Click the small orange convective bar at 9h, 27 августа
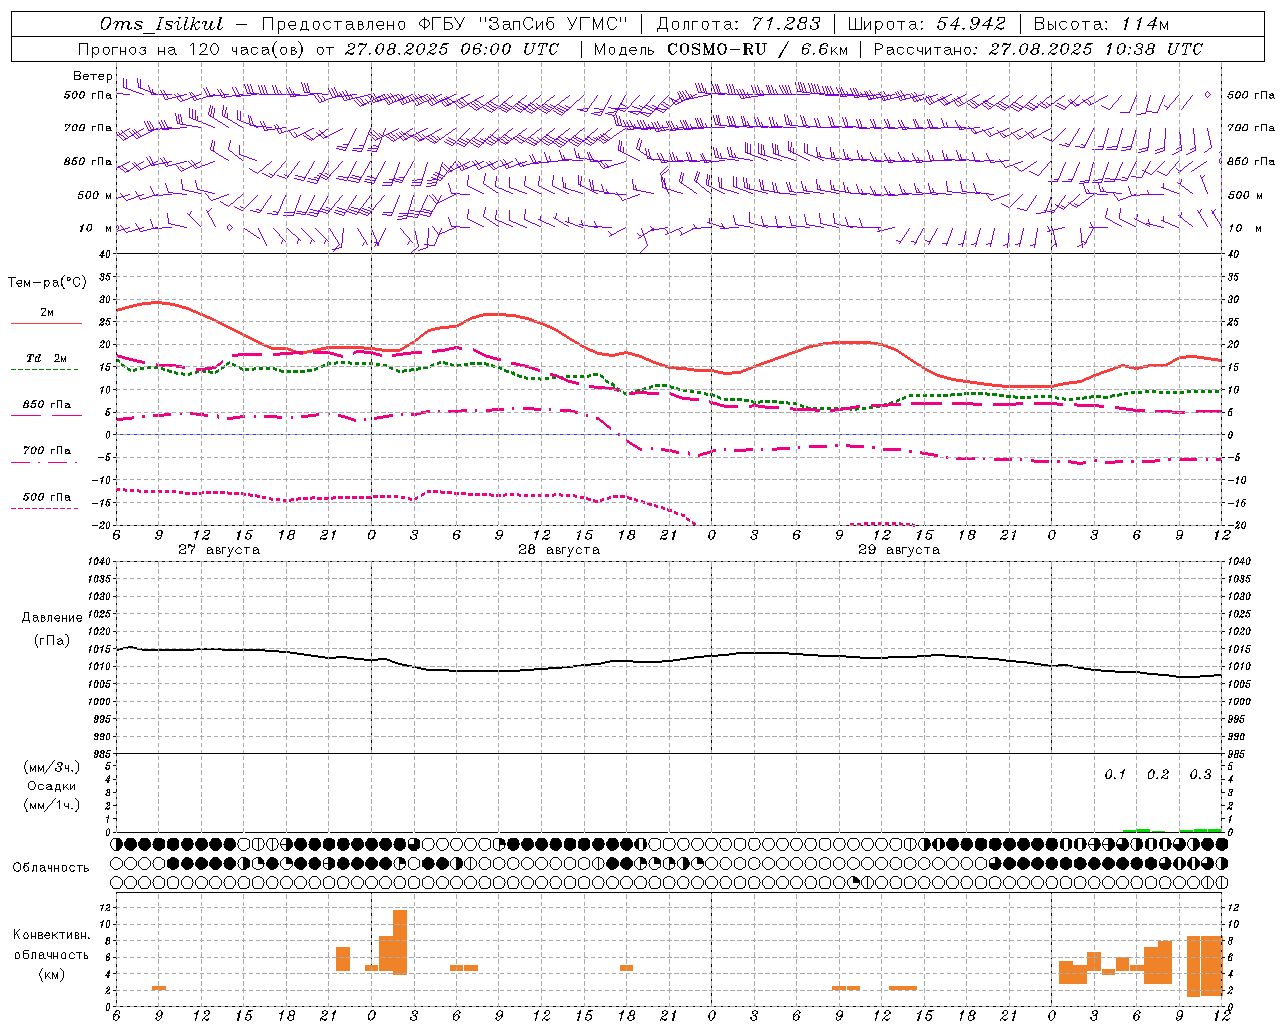The height and width of the screenshot is (1024, 1280). (x=159, y=988)
